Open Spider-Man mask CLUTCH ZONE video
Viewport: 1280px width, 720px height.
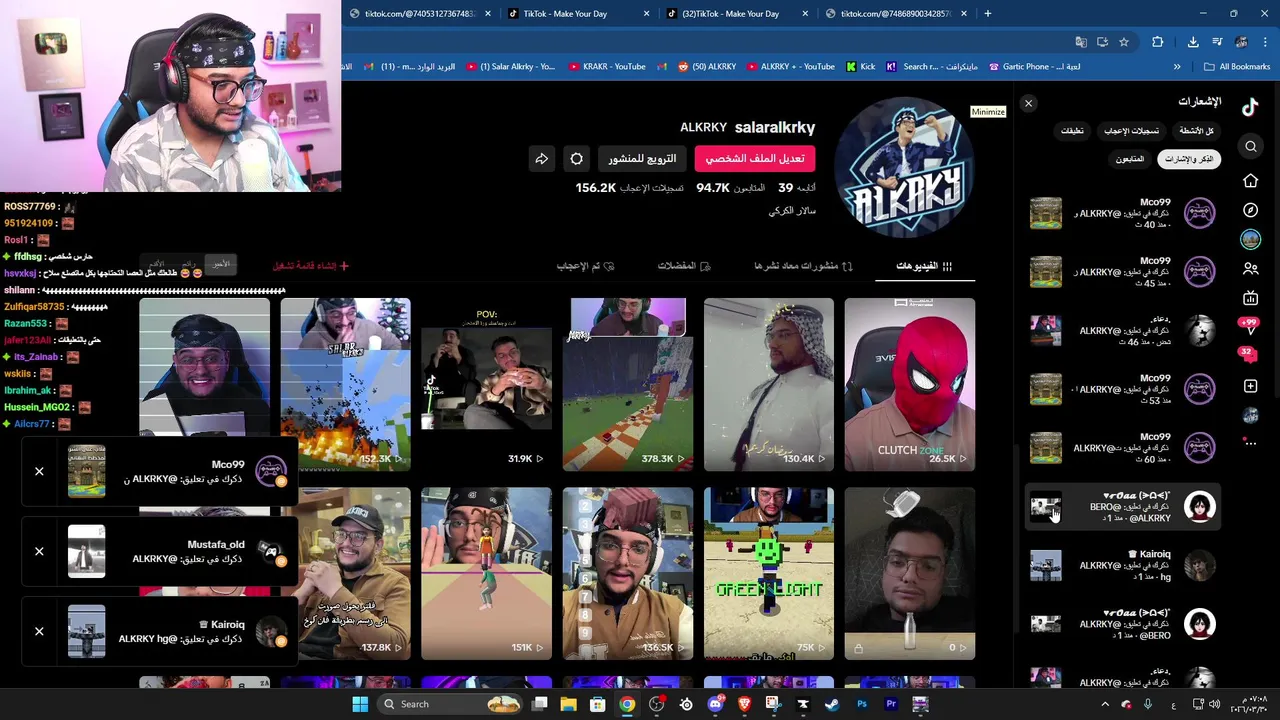coord(909,384)
